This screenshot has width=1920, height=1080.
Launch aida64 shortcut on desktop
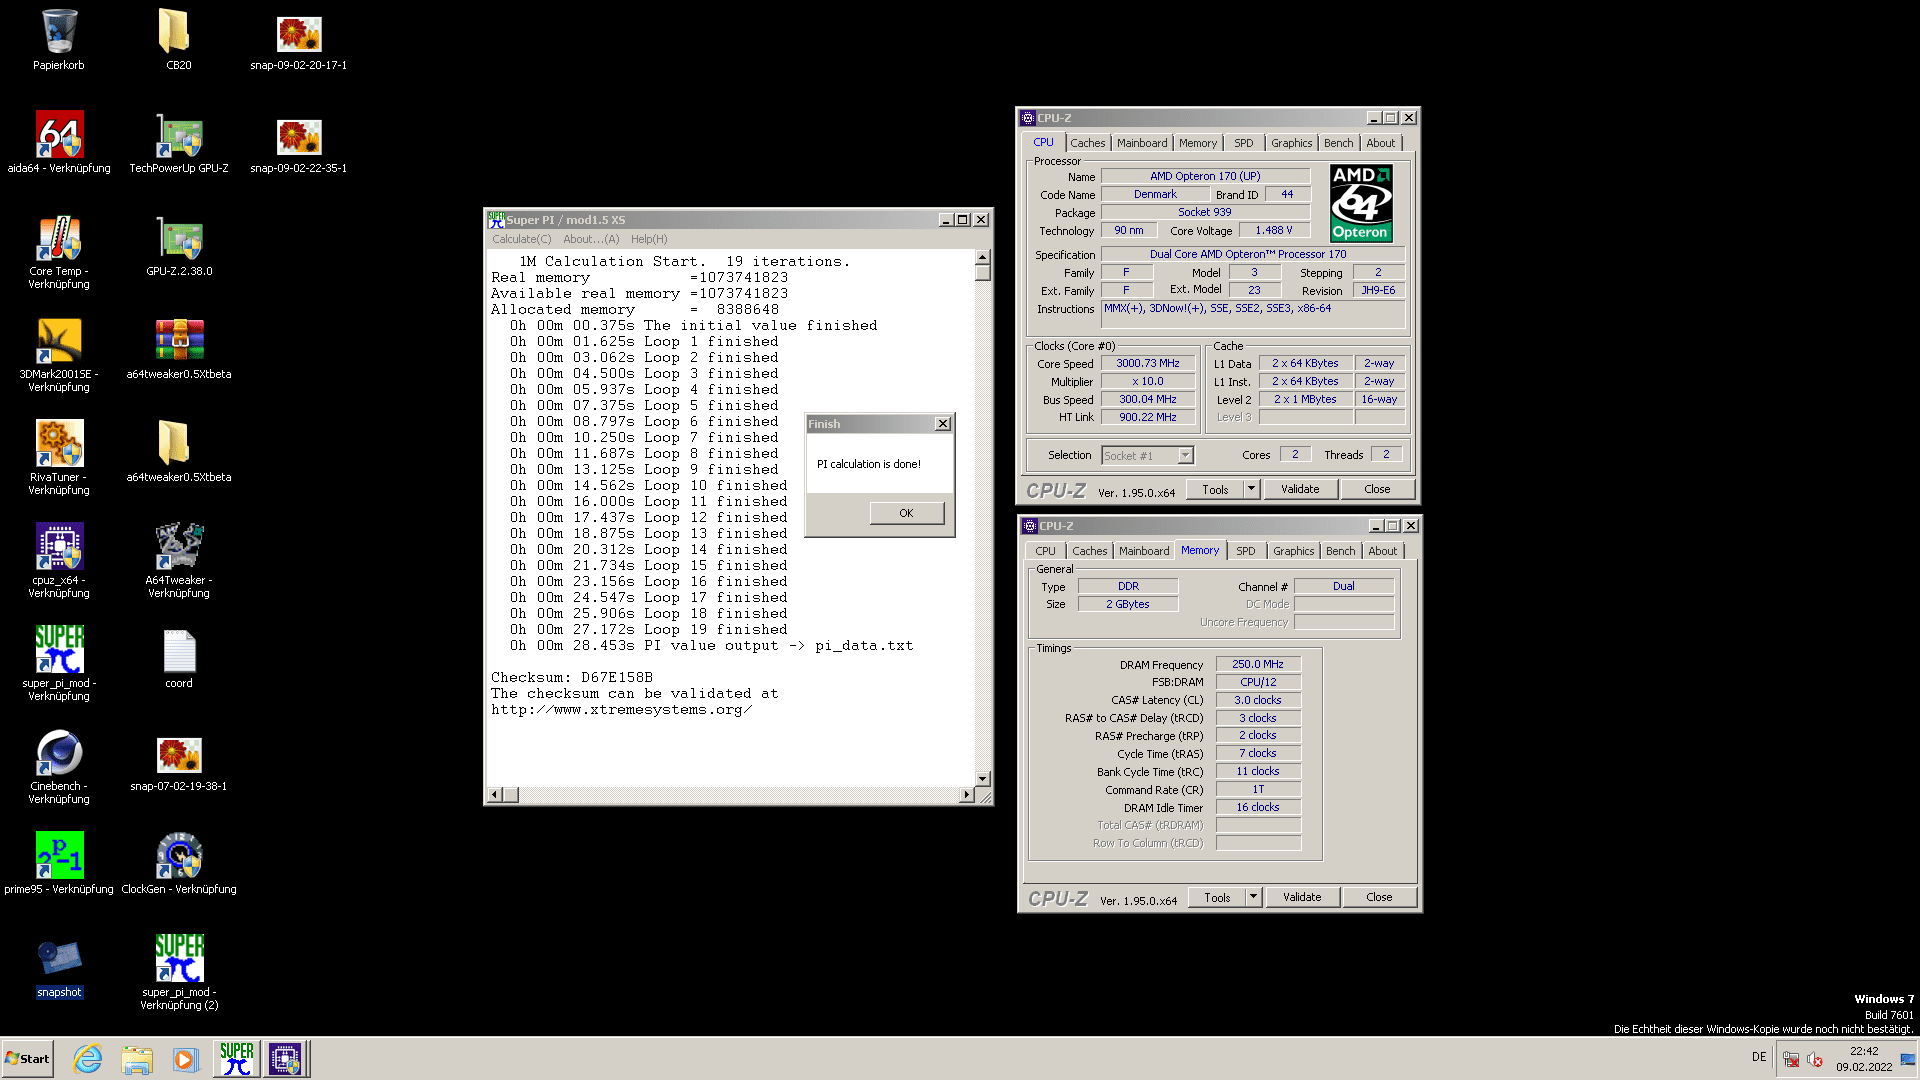pyautogui.click(x=59, y=142)
